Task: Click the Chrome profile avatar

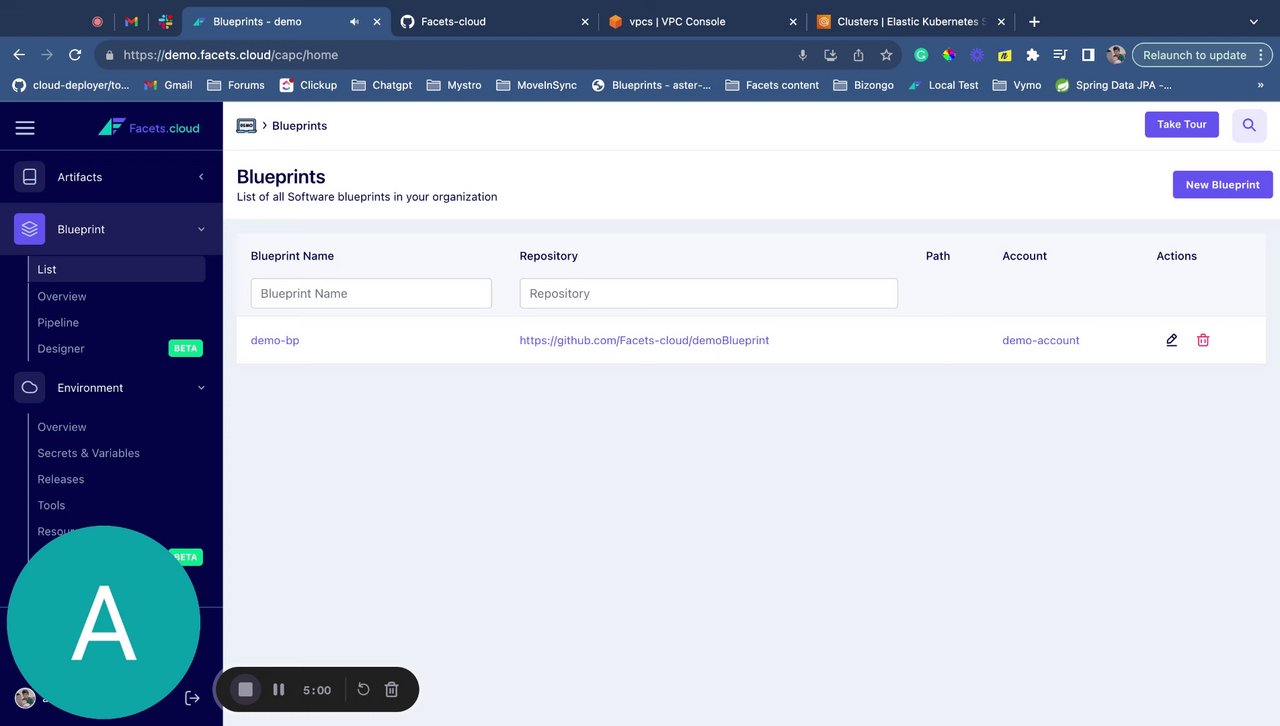Action: point(1116,55)
